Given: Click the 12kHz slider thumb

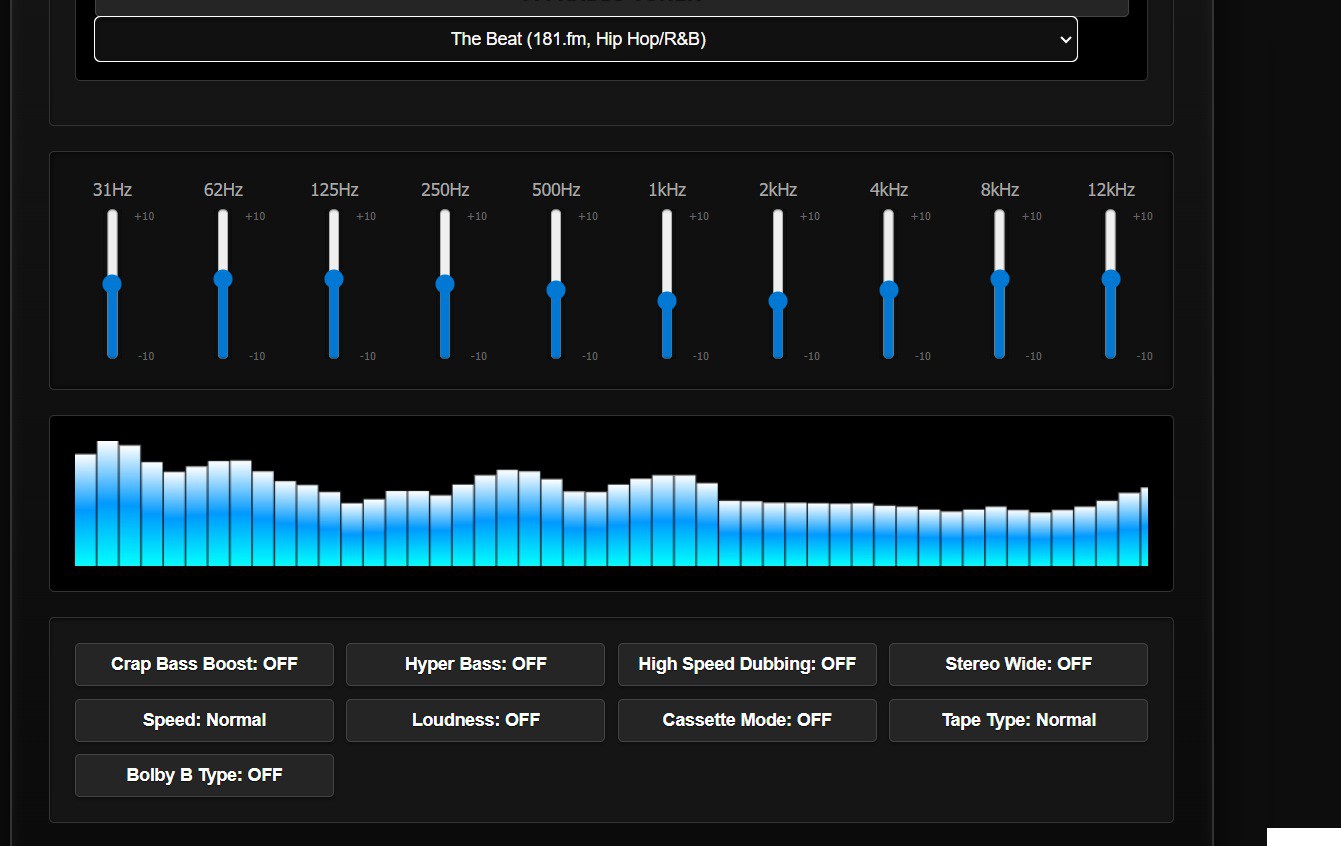Looking at the screenshot, I should (1111, 279).
